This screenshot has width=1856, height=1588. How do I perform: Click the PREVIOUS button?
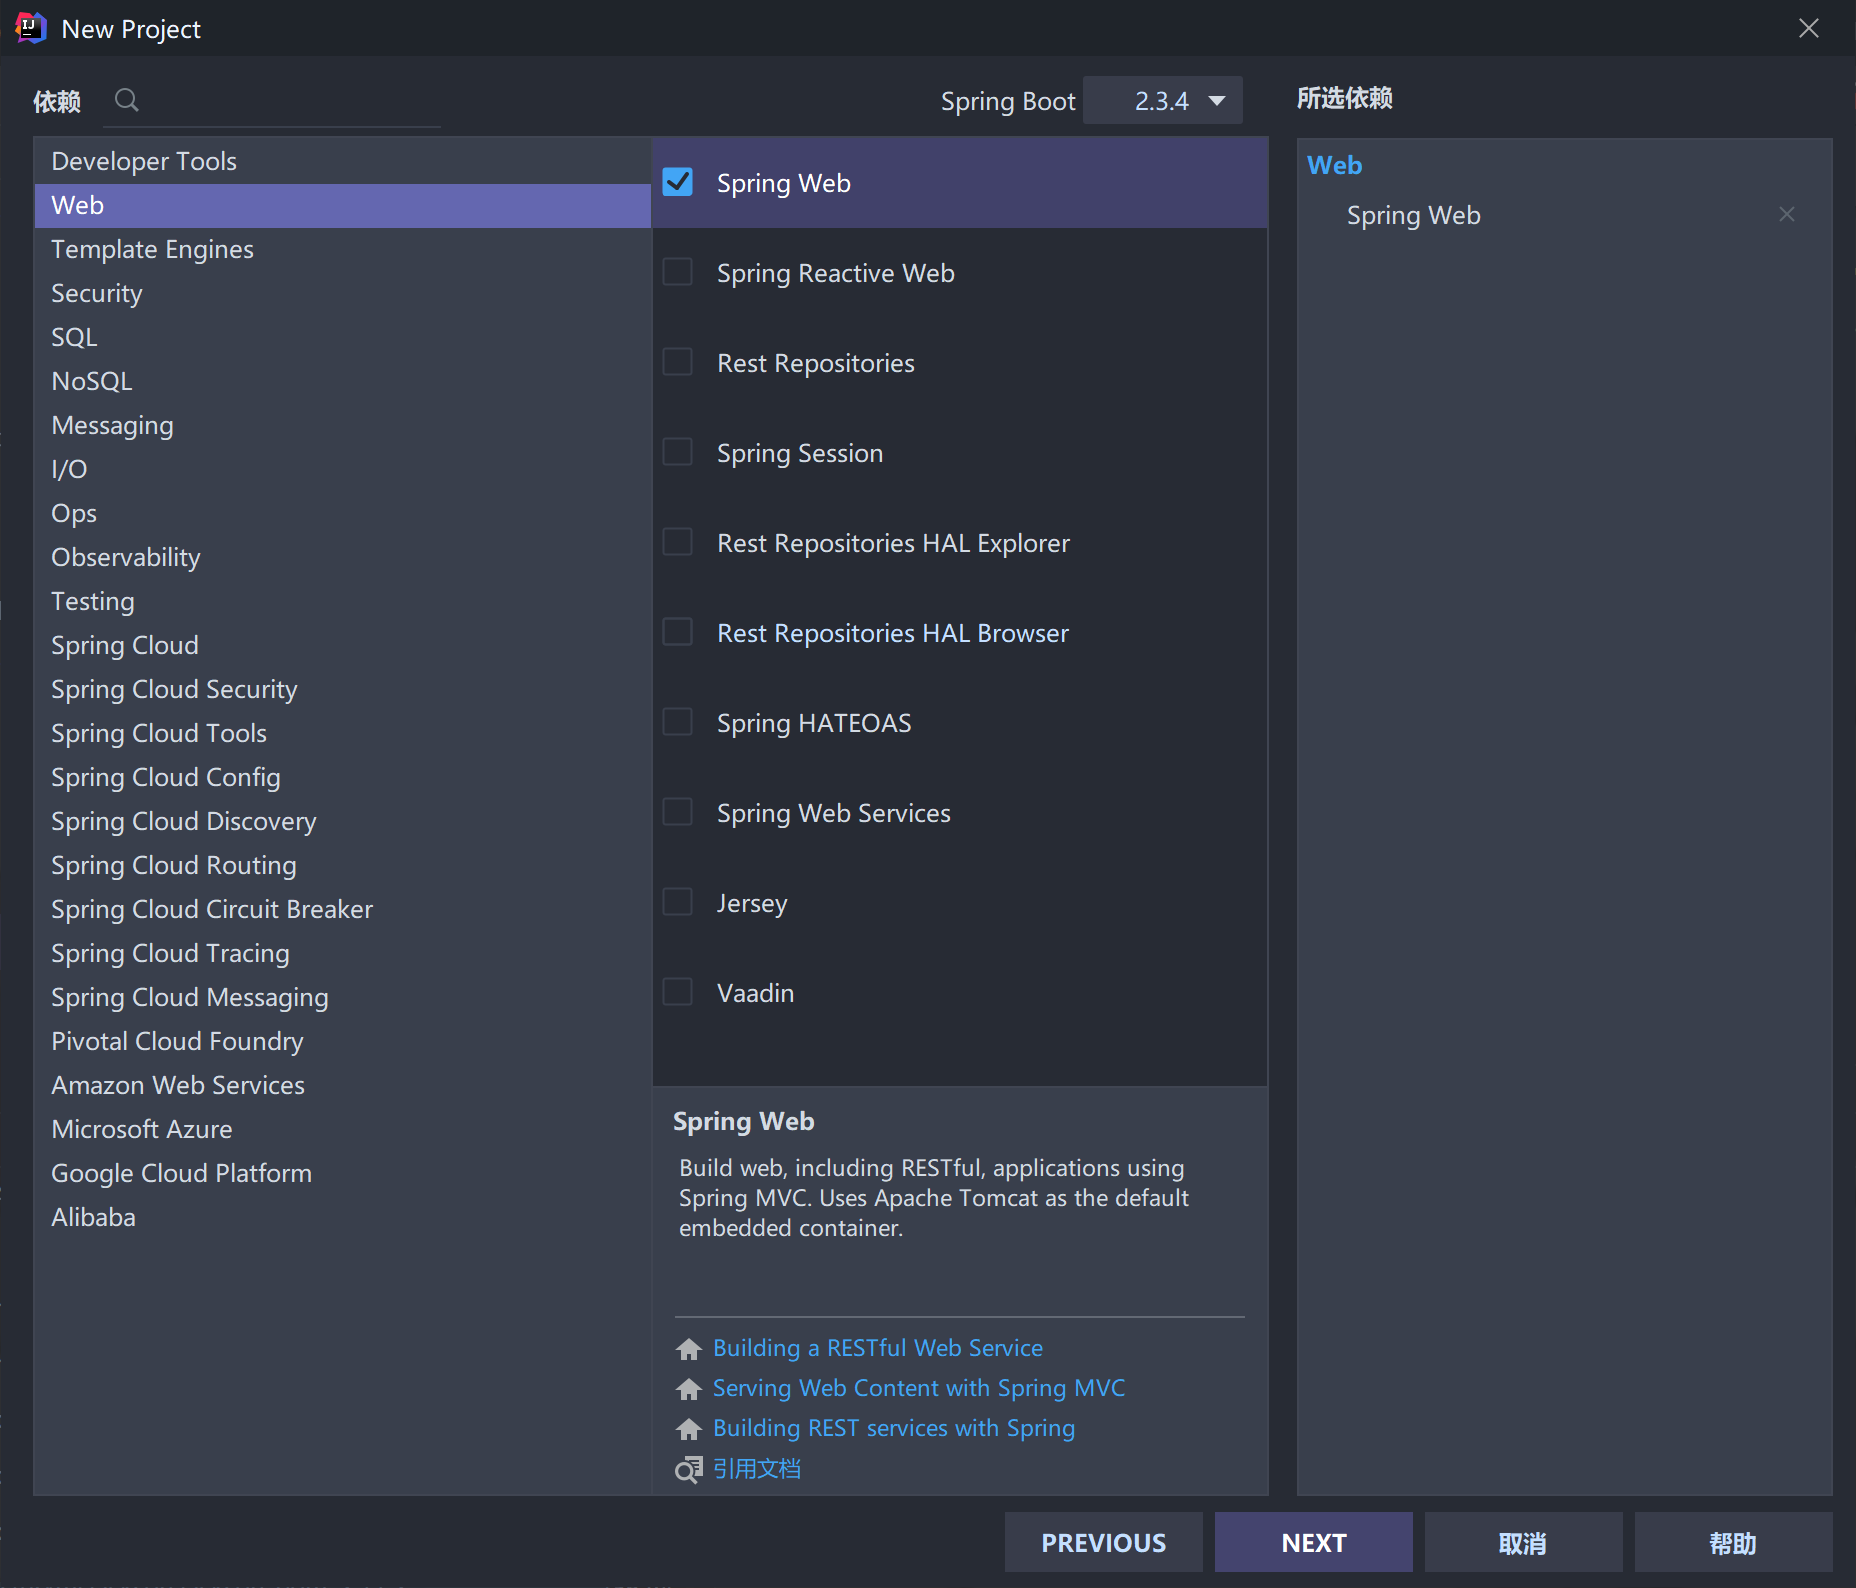pyautogui.click(x=1103, y=1542)
